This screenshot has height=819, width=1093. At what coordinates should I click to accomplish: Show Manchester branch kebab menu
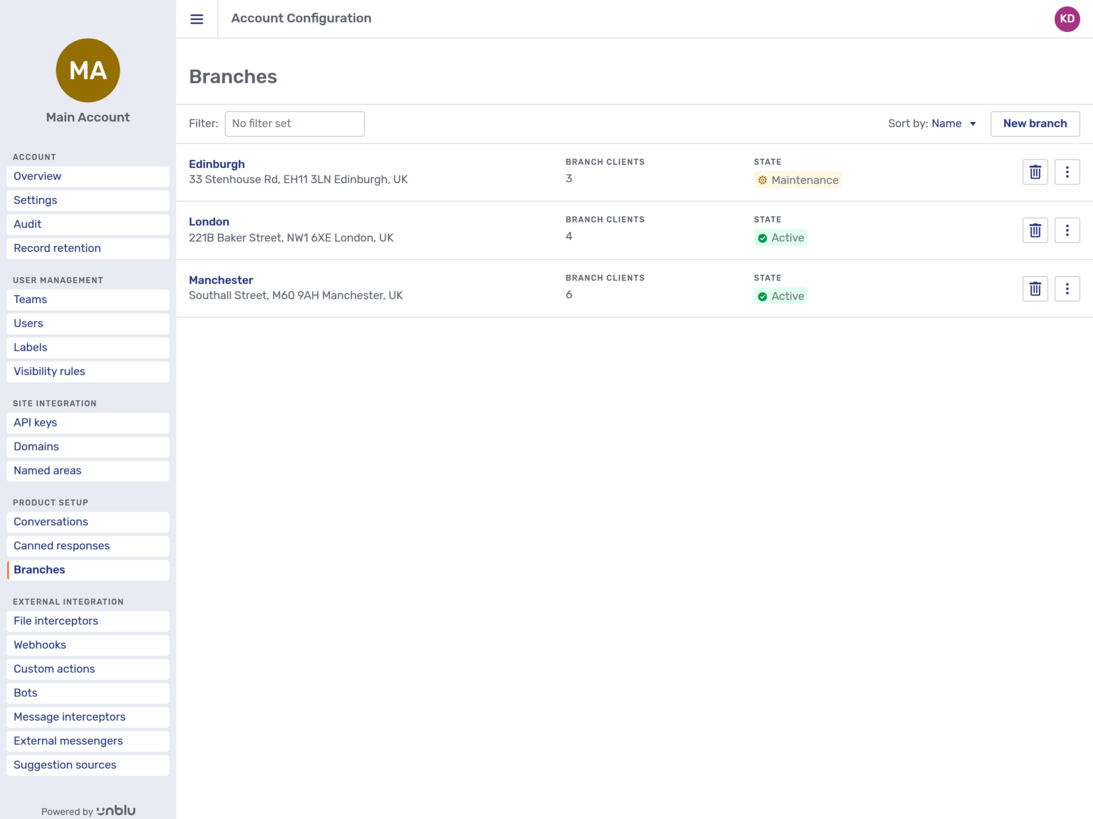[x=1067, y=289]
